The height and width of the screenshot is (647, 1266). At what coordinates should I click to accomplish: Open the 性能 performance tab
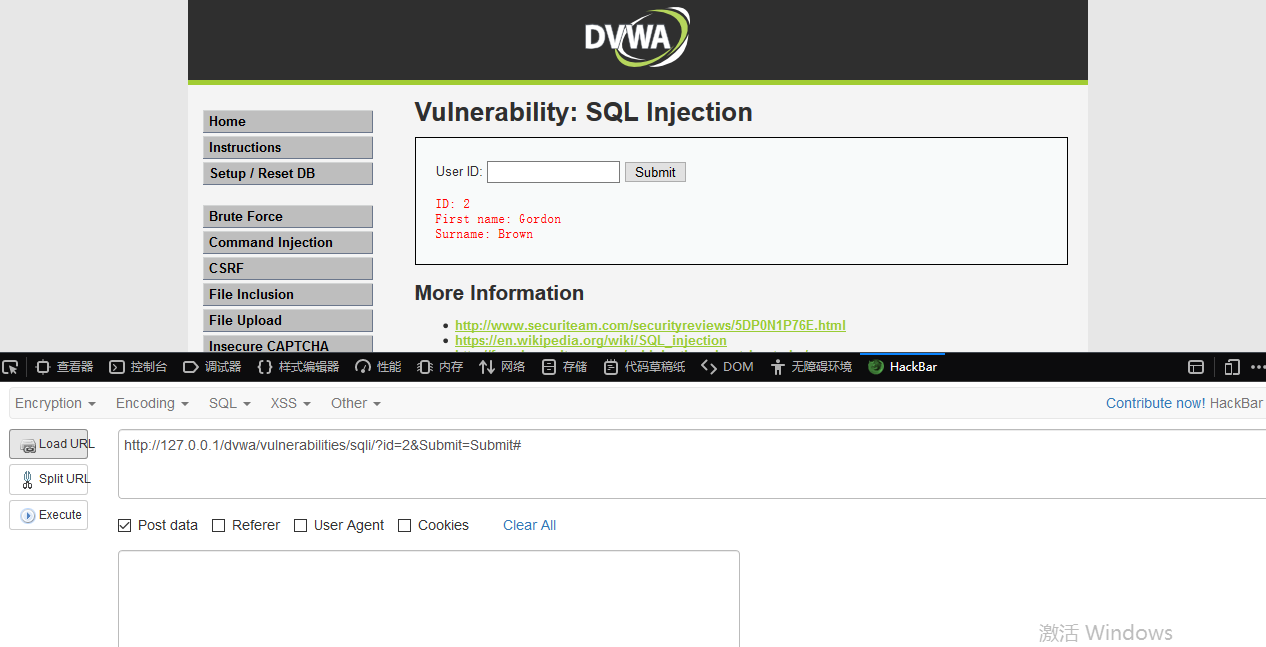point(378,367)
